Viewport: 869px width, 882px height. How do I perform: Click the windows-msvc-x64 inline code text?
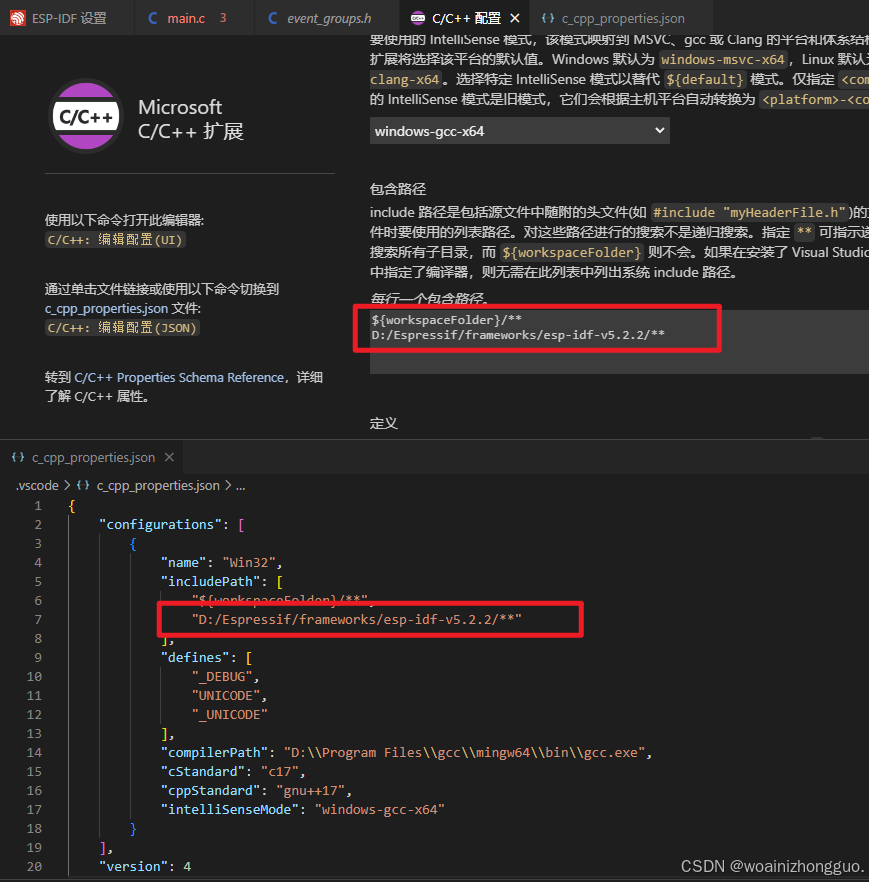(x=722, y=59)
